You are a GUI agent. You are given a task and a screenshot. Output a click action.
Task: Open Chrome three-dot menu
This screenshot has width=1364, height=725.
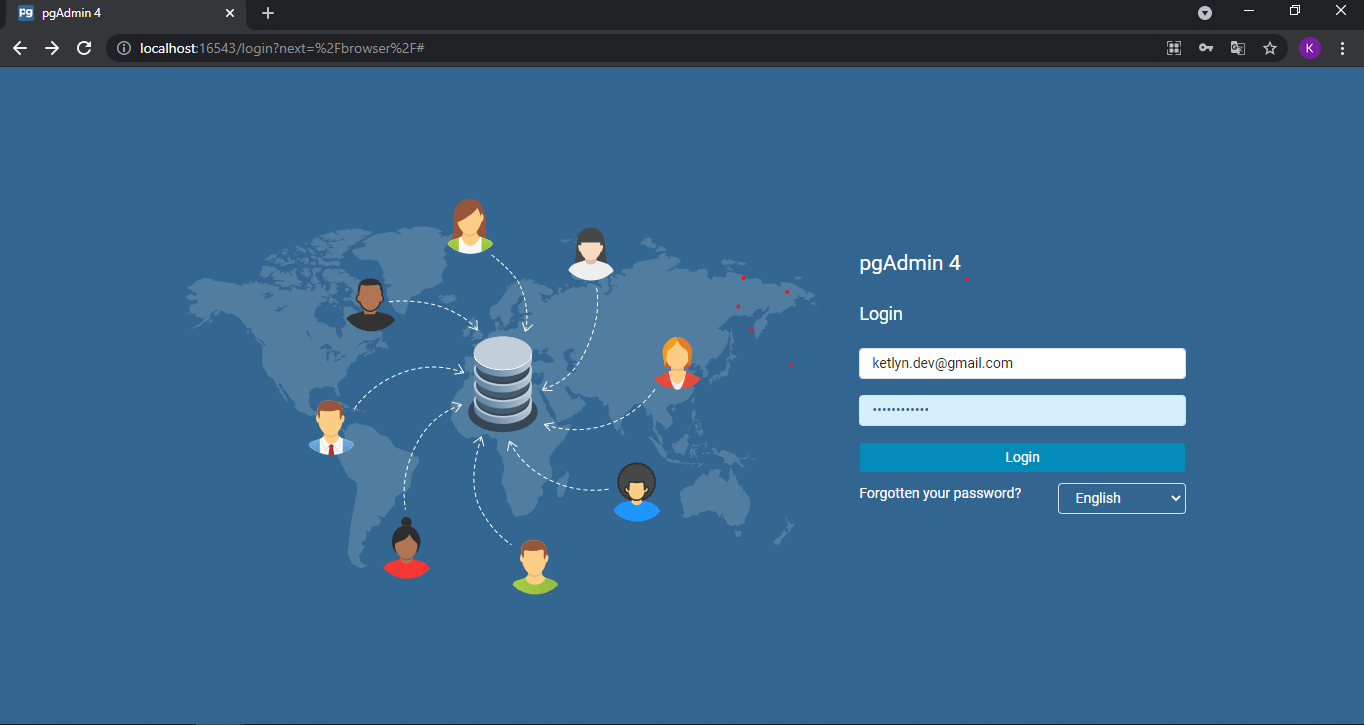[x=1342, y=48]
